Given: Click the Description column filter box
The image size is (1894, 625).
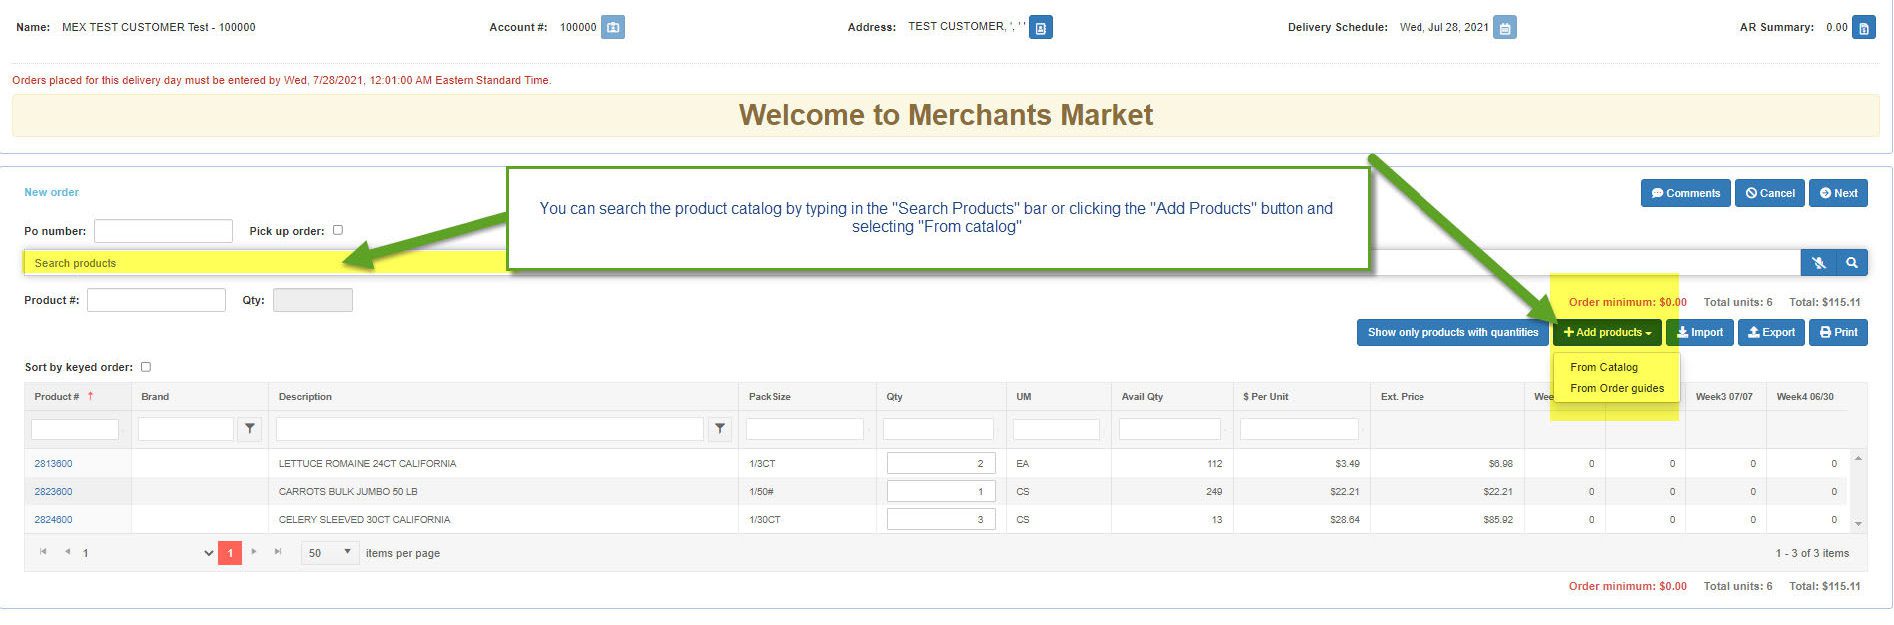Looking at the screenshot, I should [x=490, y=429].
